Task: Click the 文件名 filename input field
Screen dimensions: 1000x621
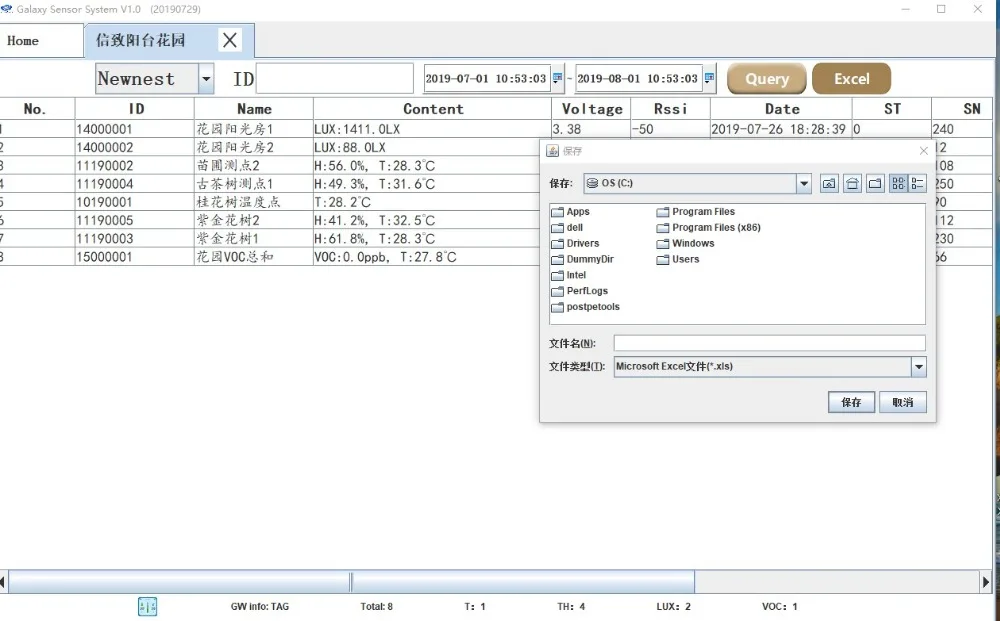Action: tap(769, 343)
